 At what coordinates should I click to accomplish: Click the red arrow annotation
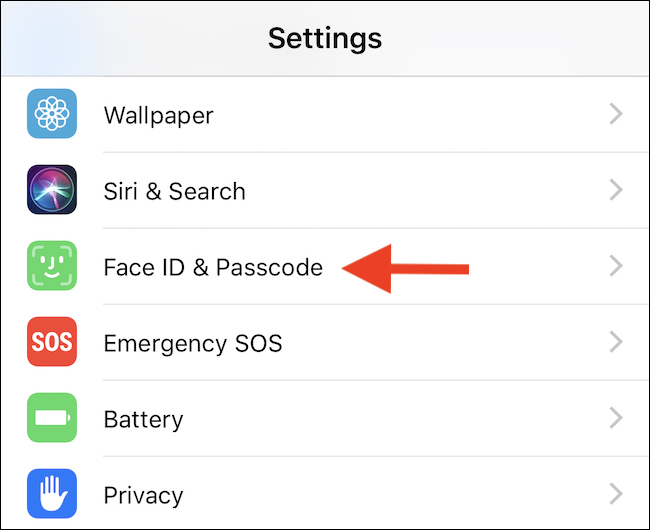point(405,267)
